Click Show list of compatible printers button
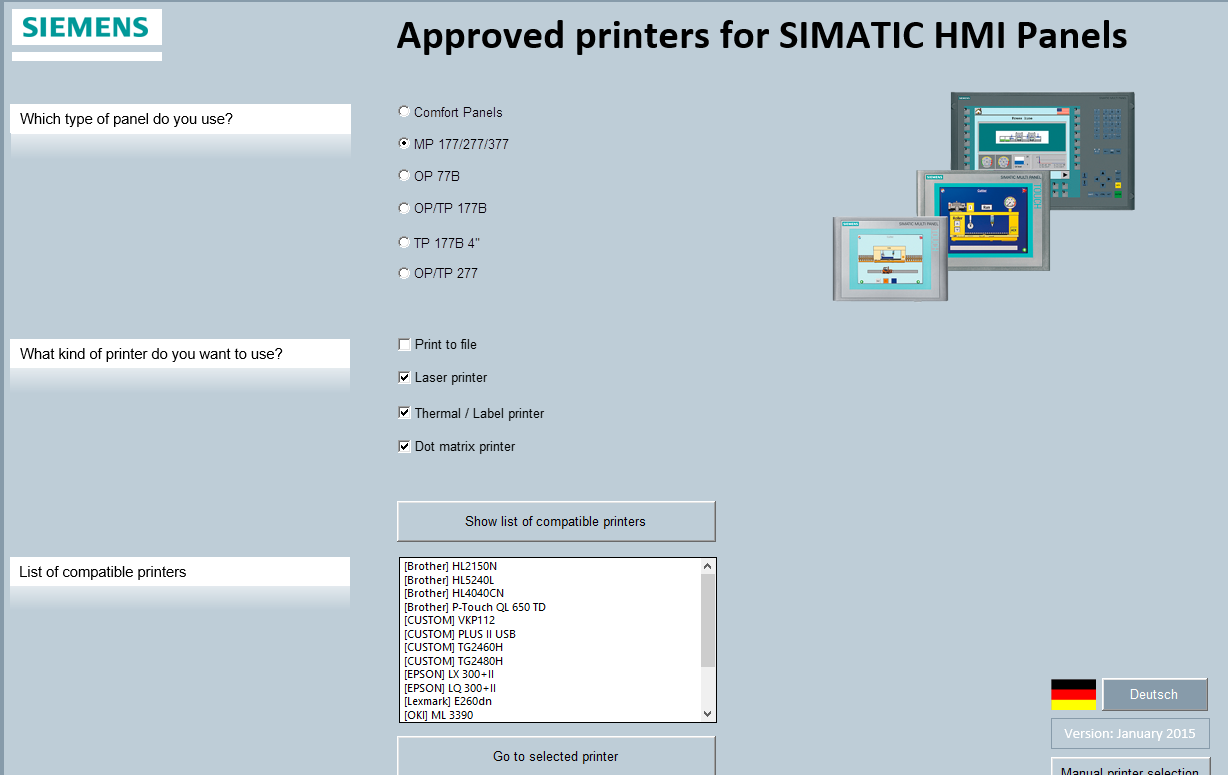1228x775 pixels. 556,521
